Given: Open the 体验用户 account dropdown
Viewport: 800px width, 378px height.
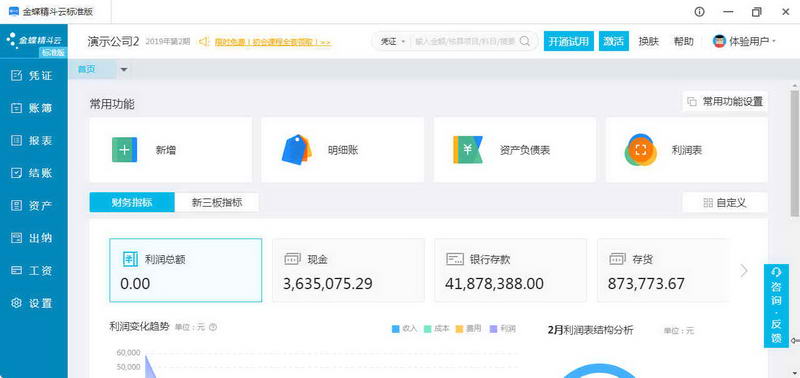Looking at the screenshot, I should point(745,41).
